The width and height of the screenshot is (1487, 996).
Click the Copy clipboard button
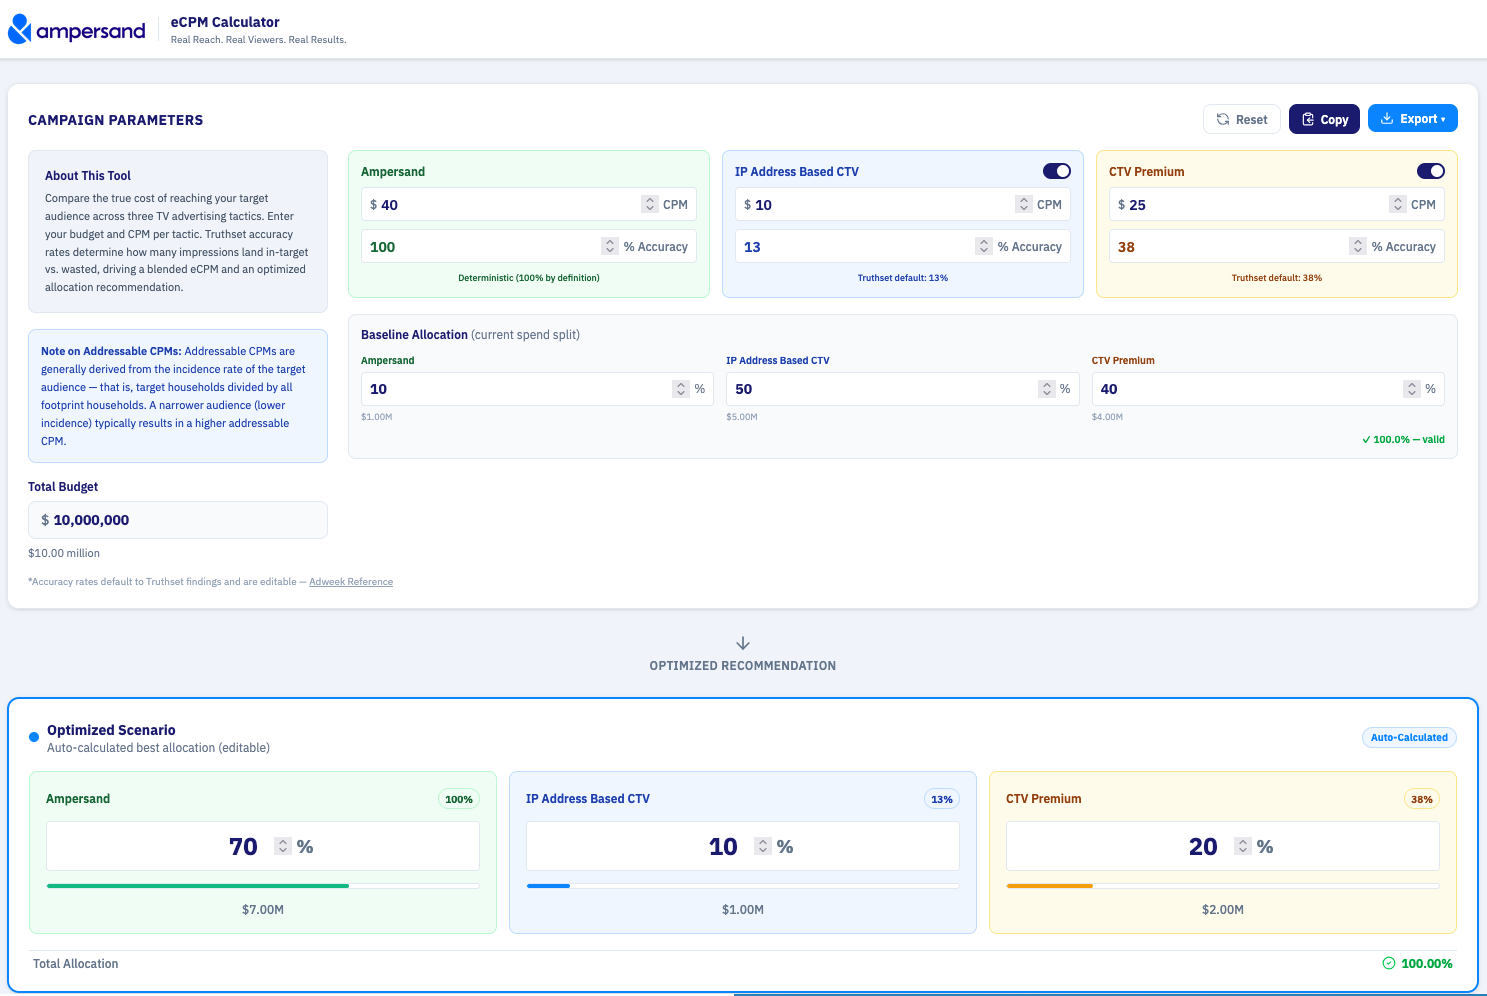[1324, 119]
